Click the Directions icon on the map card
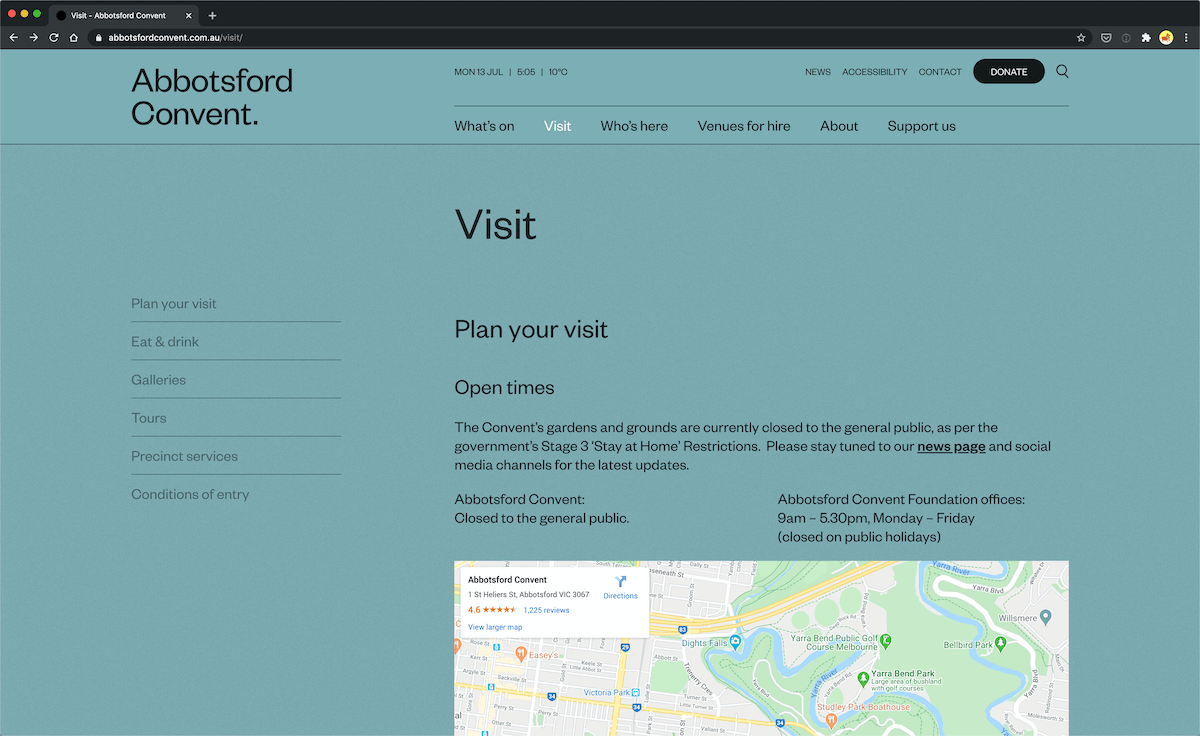Viewport: 1200px width, 736px height. (x=620, y=581)
